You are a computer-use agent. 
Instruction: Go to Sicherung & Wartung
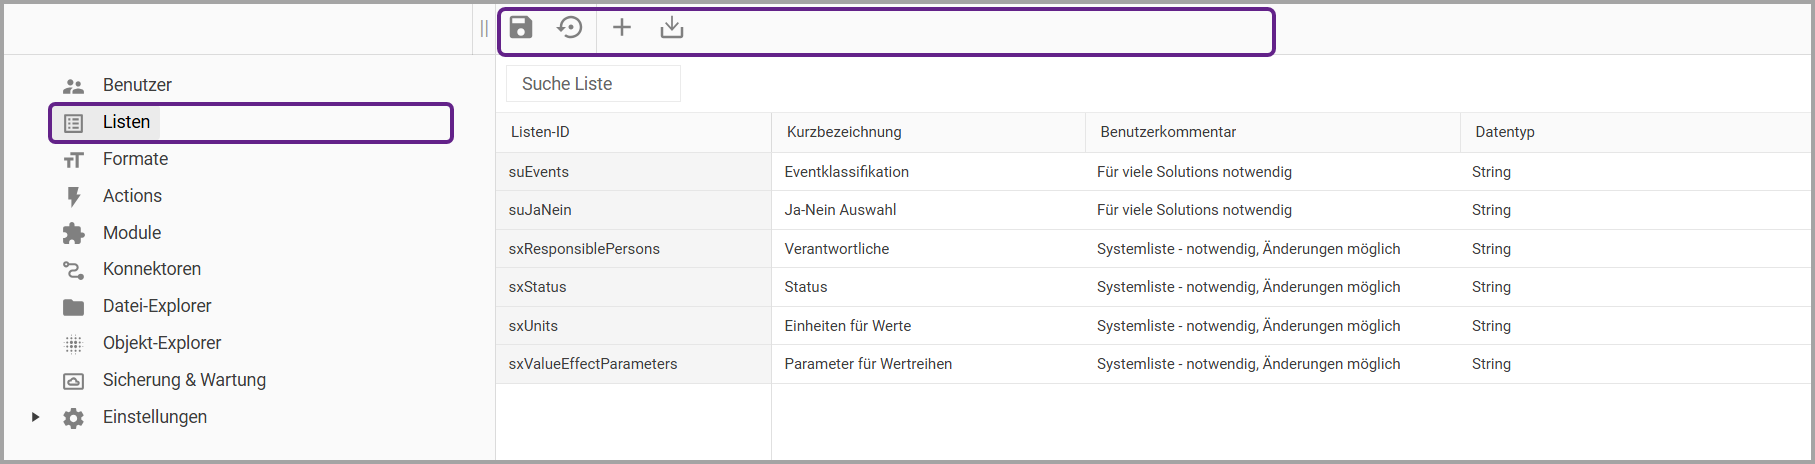tap(184, 380)
